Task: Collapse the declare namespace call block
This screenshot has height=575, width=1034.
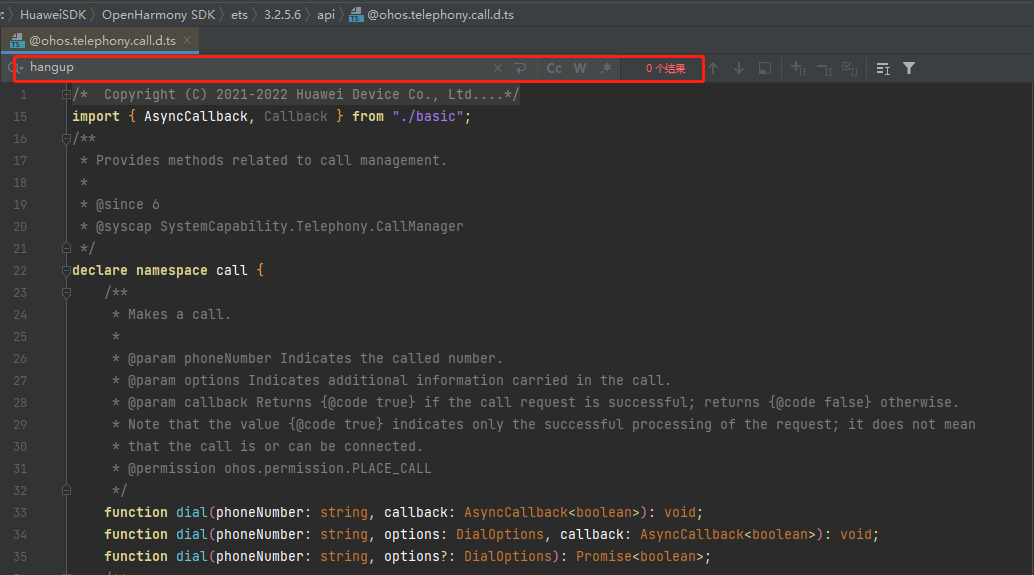Action: [x=66, y=270]
